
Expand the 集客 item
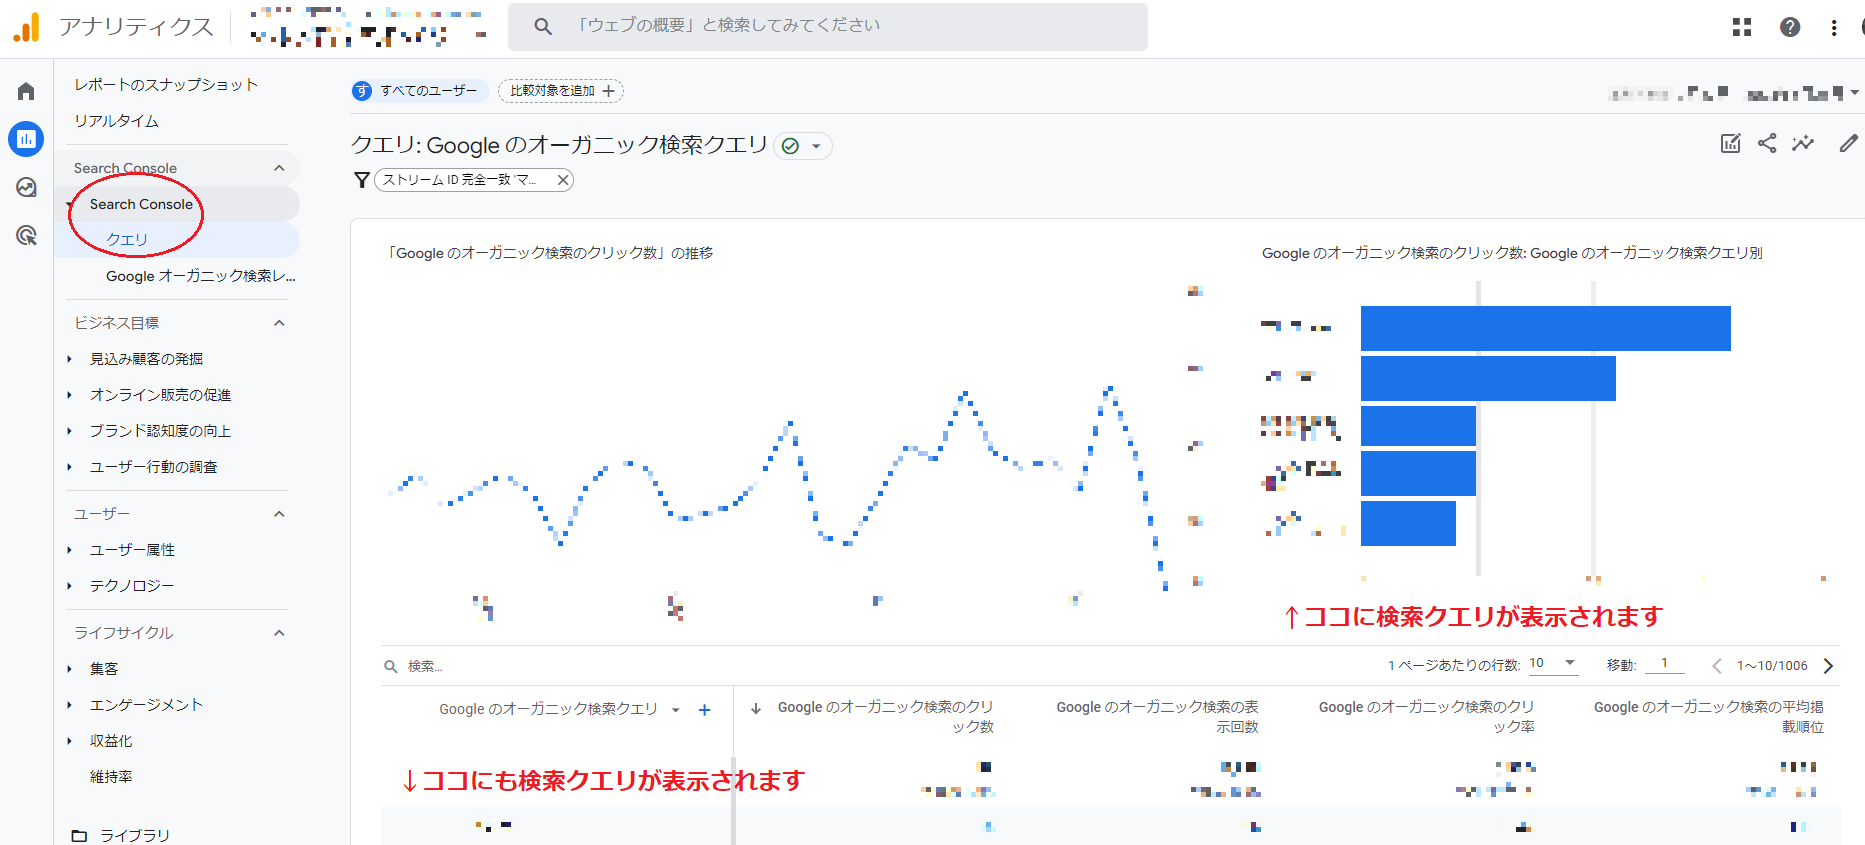tap(69, 669)
